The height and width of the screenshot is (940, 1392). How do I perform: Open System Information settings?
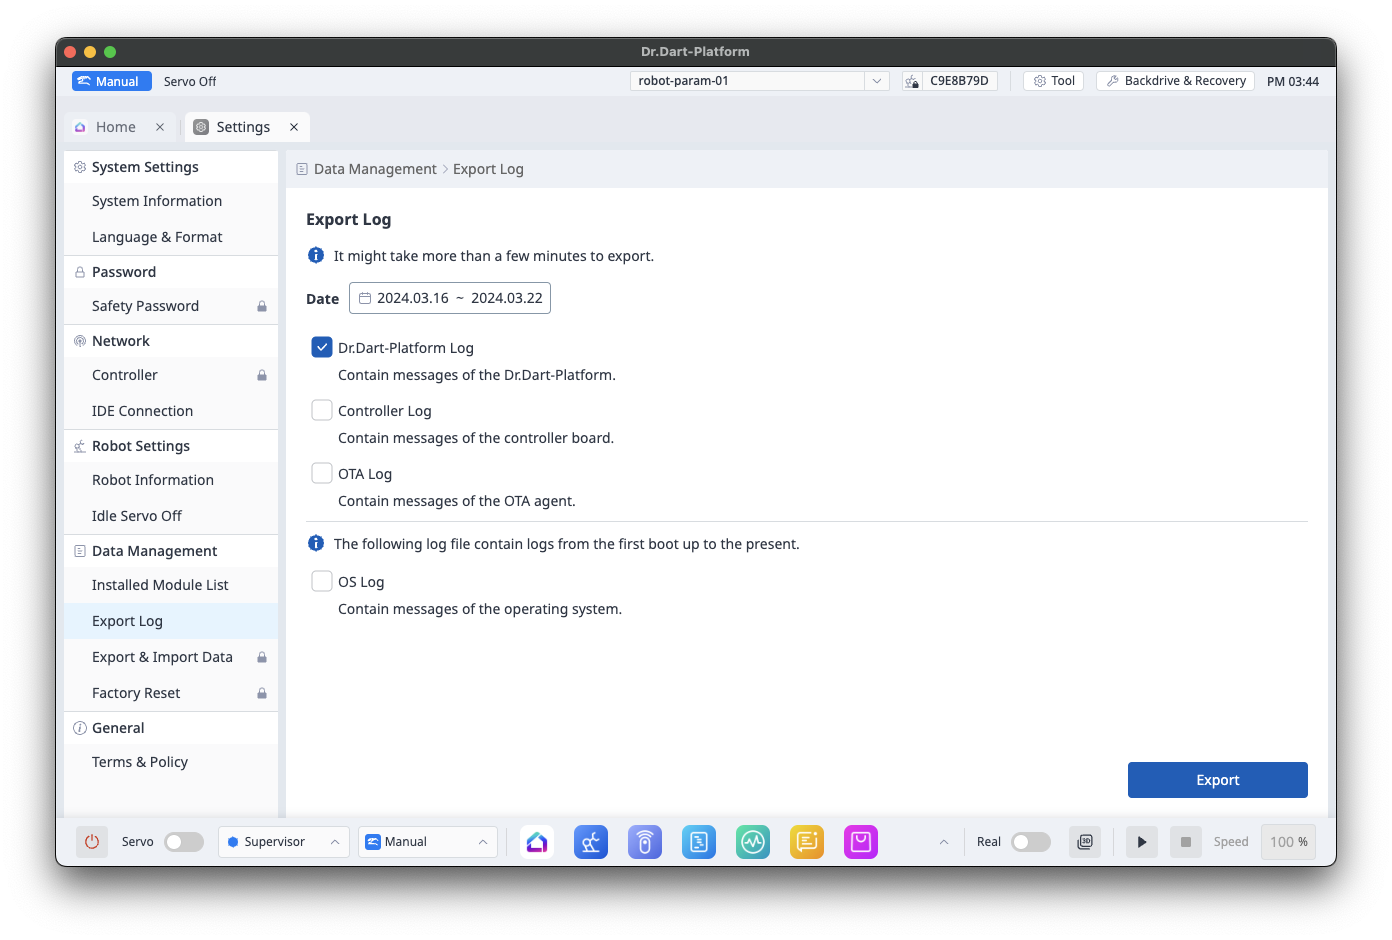pyautogui.click(x=171, y=201)
